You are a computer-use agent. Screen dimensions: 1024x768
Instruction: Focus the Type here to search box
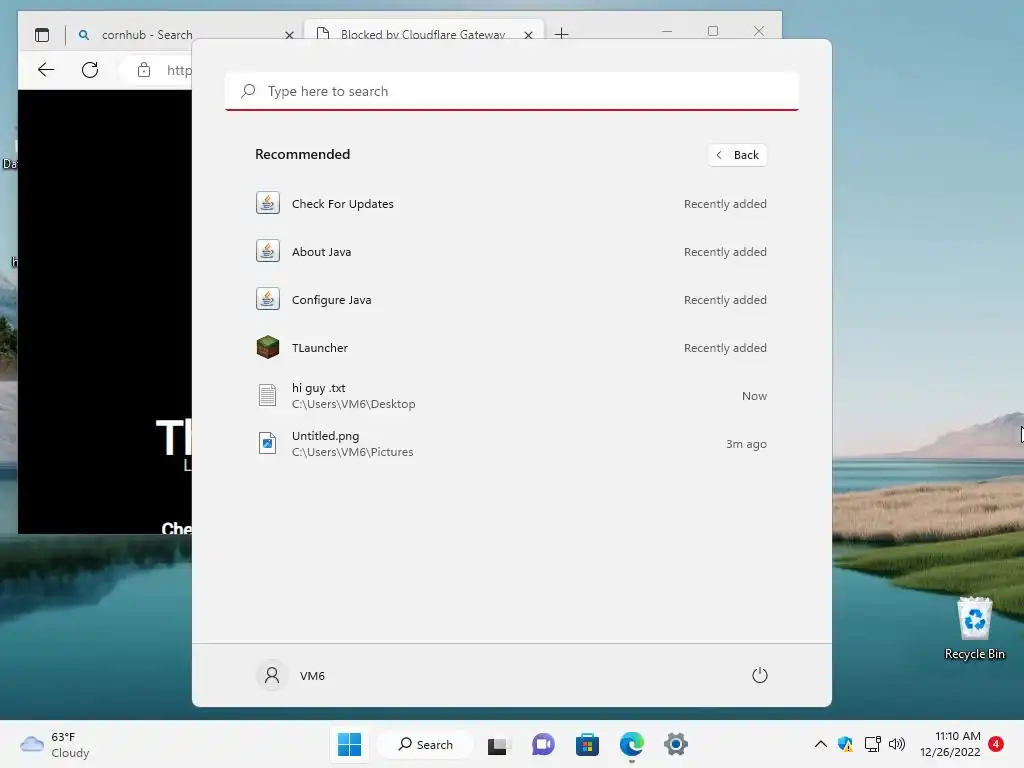pos(512,91)
